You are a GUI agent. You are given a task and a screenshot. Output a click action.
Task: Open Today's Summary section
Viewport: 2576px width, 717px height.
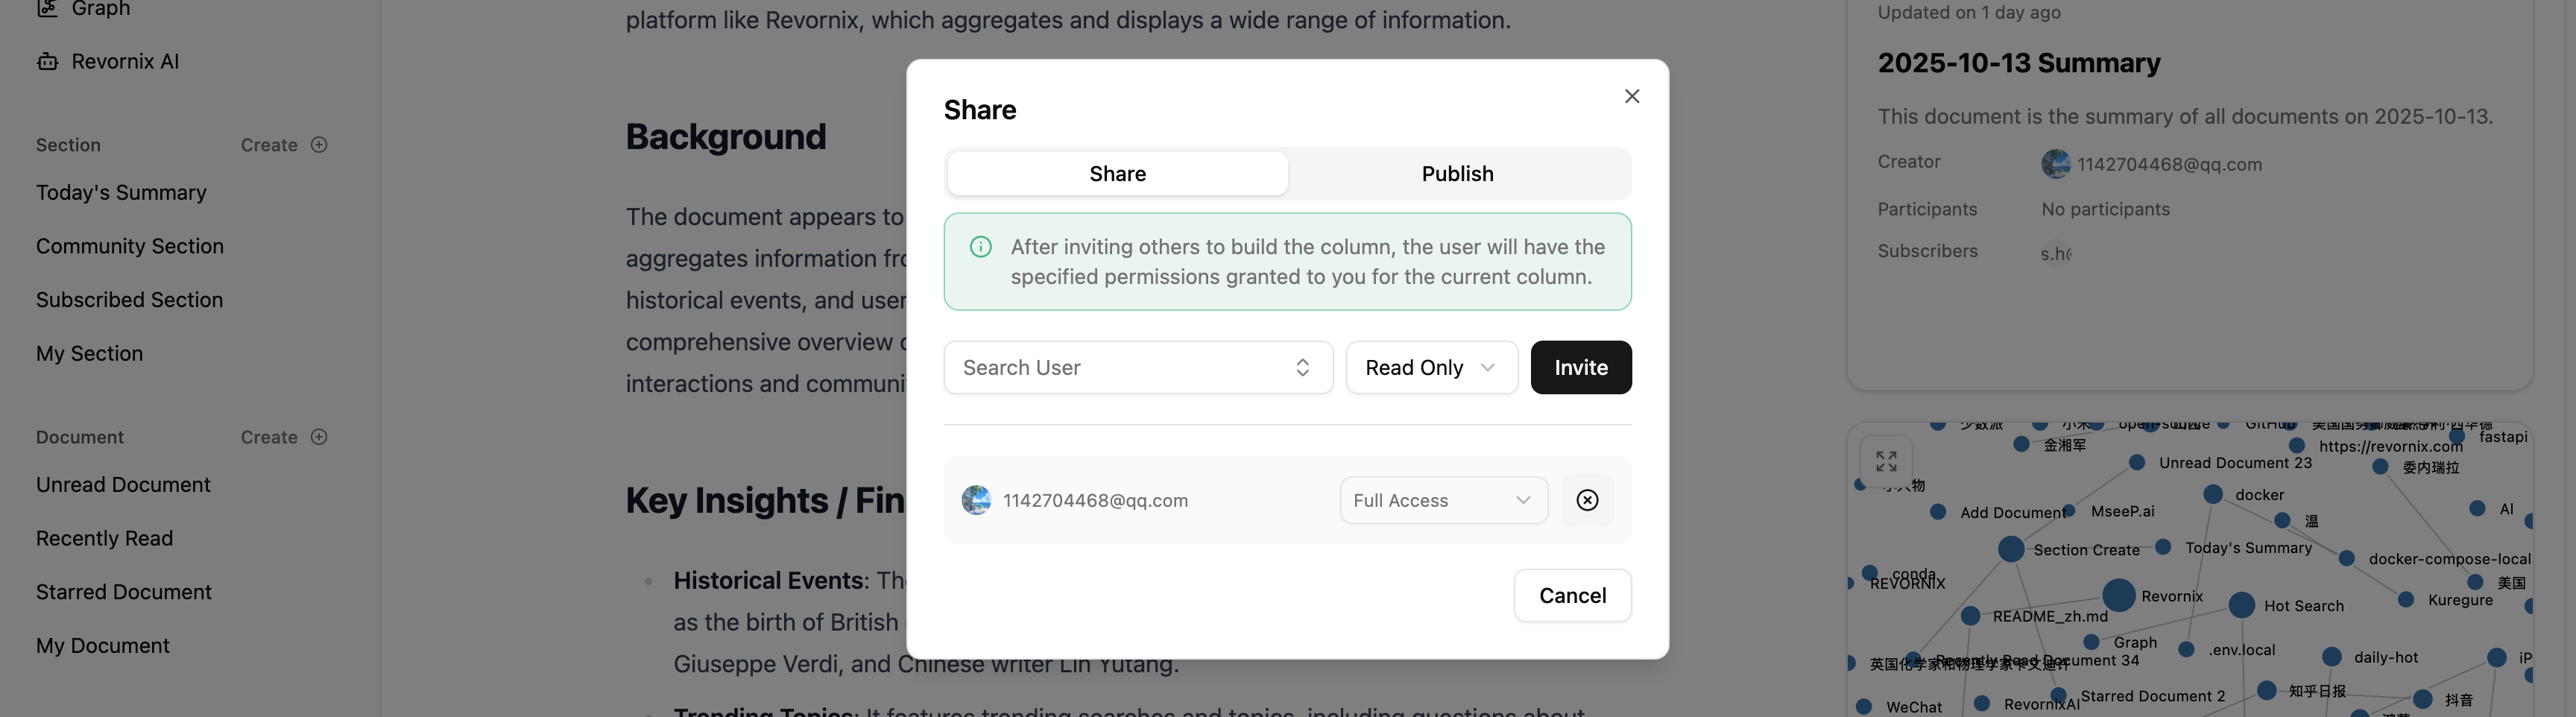(x=121, y=193)
